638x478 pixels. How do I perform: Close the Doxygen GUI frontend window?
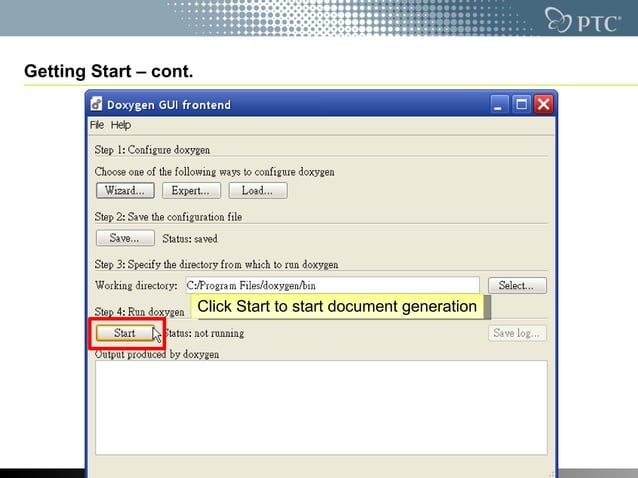tap(543, 104)
